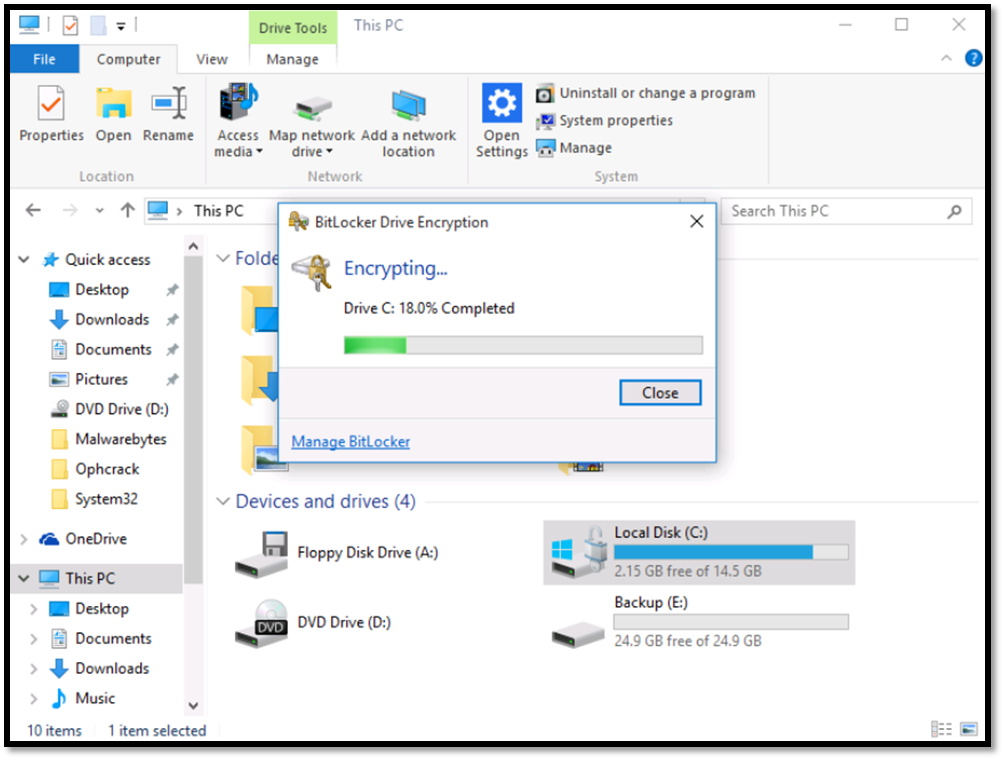Viewport: 1004px width, 760px height.
Task: Select the Drive Tools contextual tab
Action: [293, 28]
